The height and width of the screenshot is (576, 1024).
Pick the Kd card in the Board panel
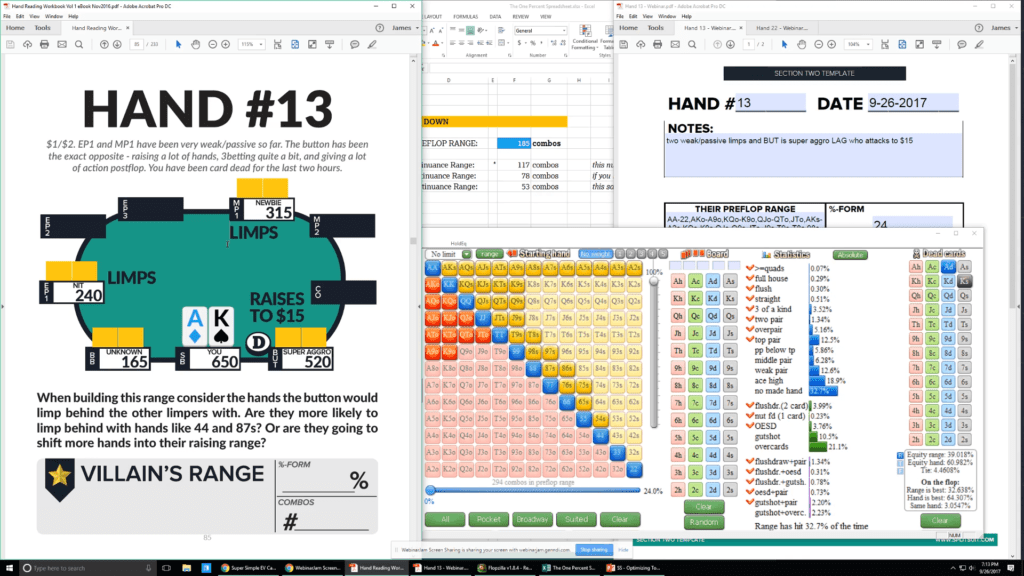coord(712,298)
